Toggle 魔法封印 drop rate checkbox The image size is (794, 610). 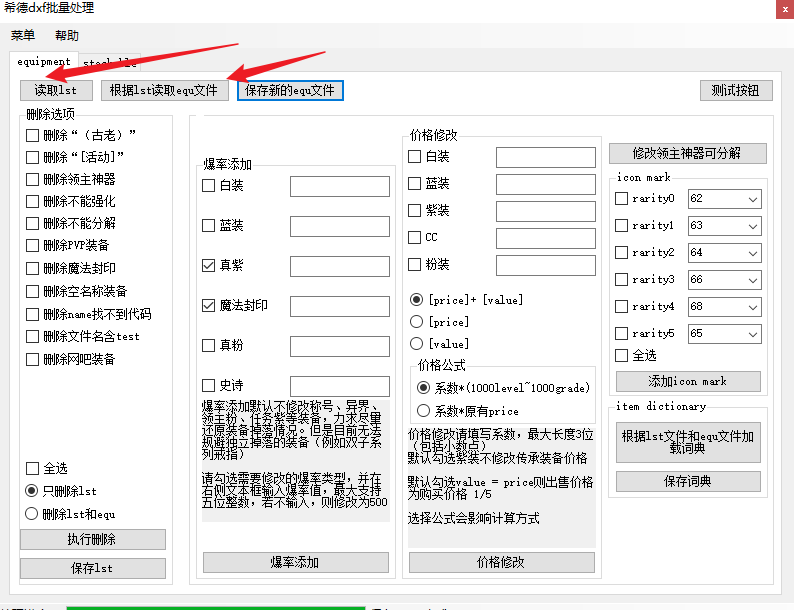tap(209, 305)
